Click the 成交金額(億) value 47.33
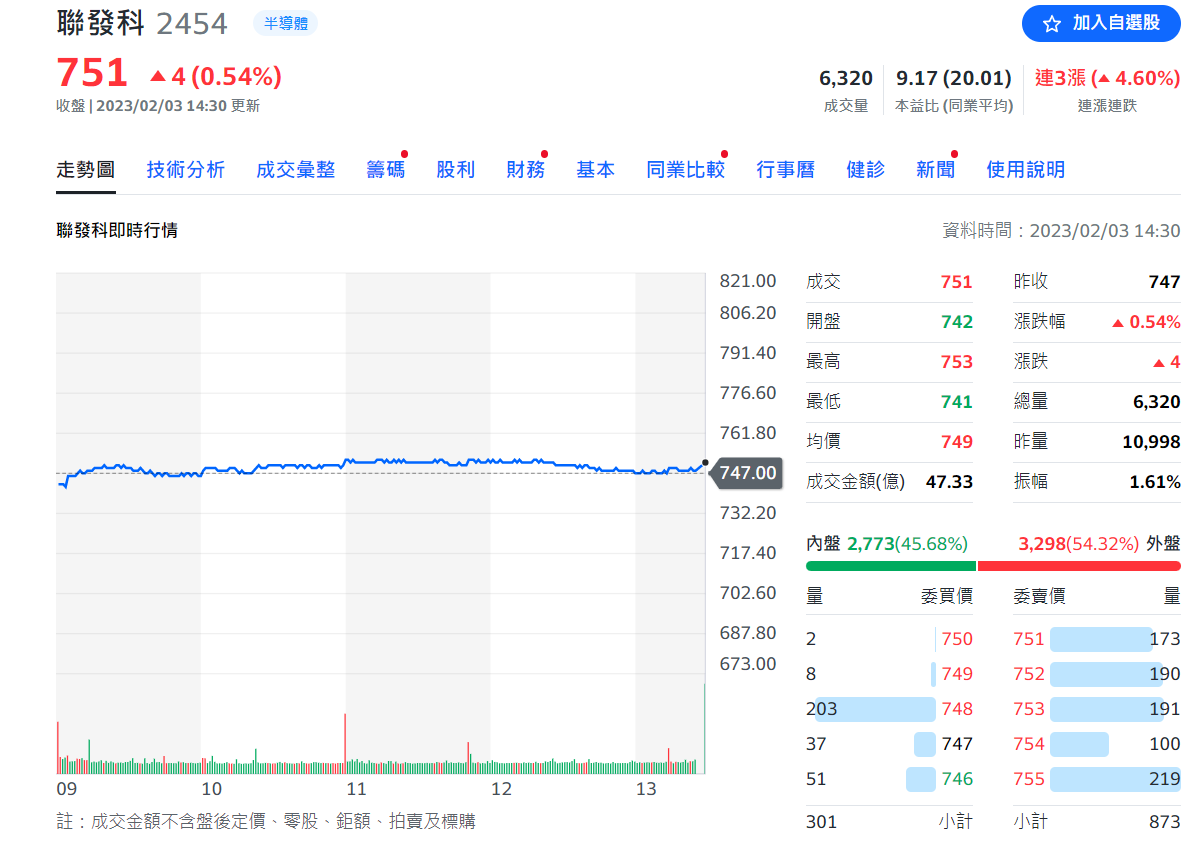 [x=949, y=482]
